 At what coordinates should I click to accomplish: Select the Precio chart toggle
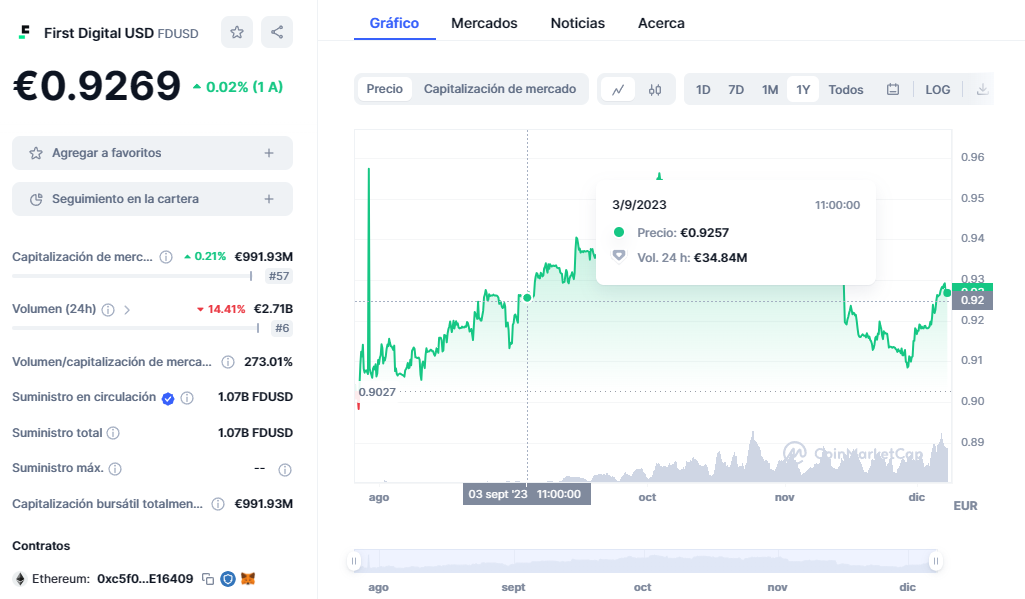point(384,89)
